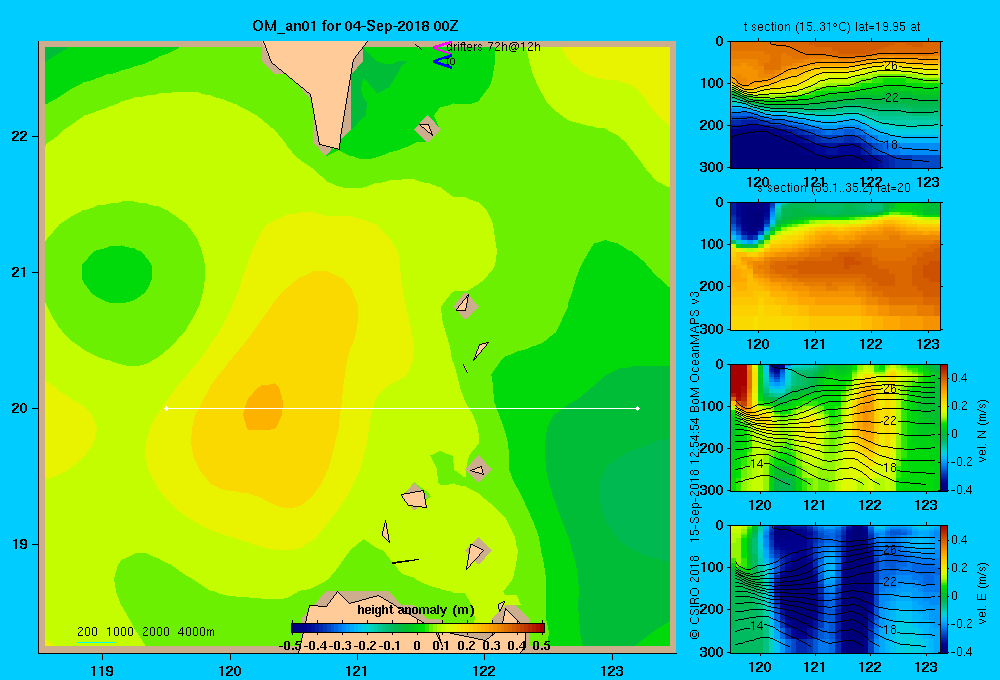Click latitude label 21 on main map
This screenshot has height=680, width=1000.
coord(20,272)
